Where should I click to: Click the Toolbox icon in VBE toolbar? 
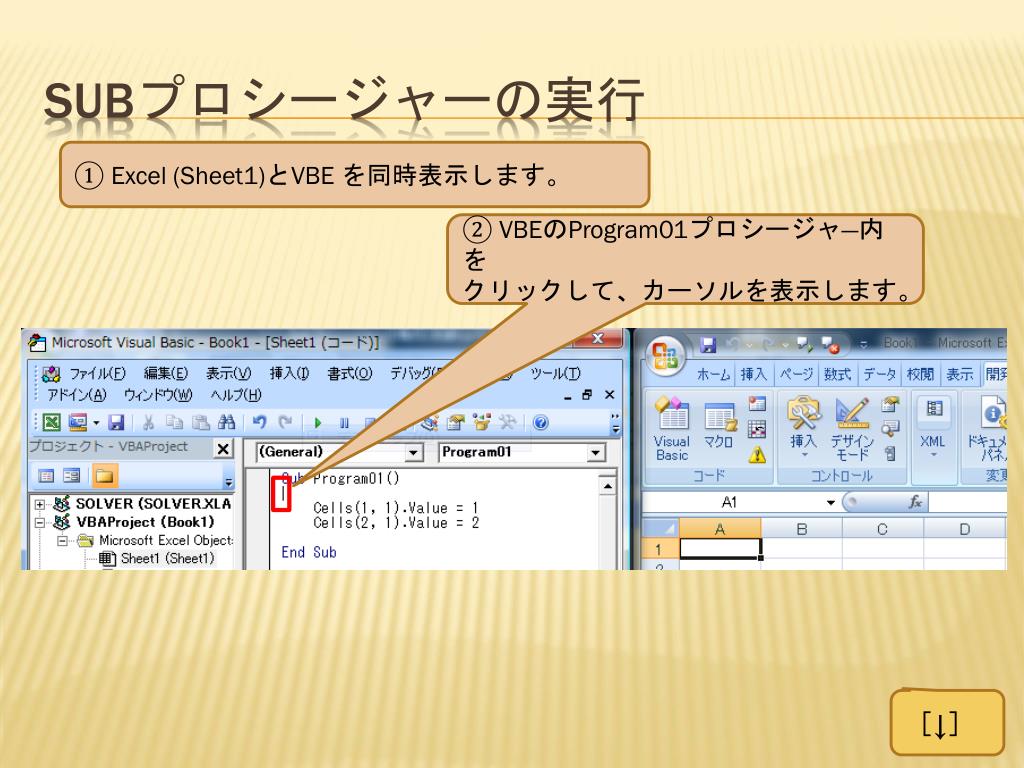click(x=507, y=423)
